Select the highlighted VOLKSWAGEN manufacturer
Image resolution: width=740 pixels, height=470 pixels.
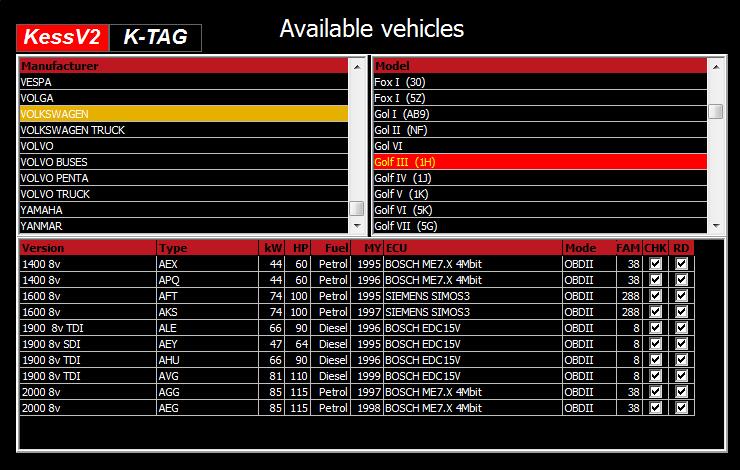tap(184, 114)
